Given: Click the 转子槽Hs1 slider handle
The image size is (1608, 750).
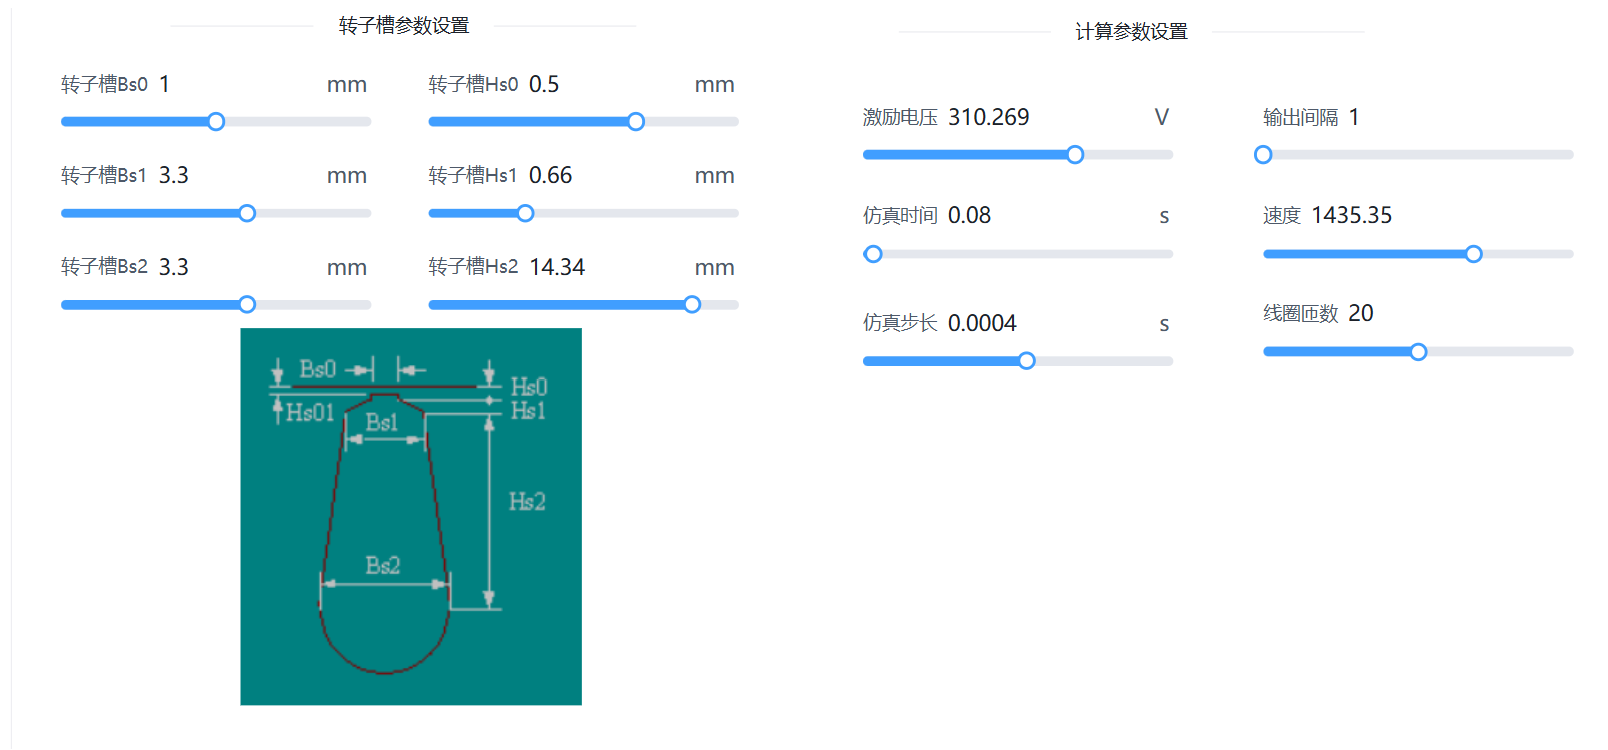Looking at the screenshot, I should click(525, 213).
